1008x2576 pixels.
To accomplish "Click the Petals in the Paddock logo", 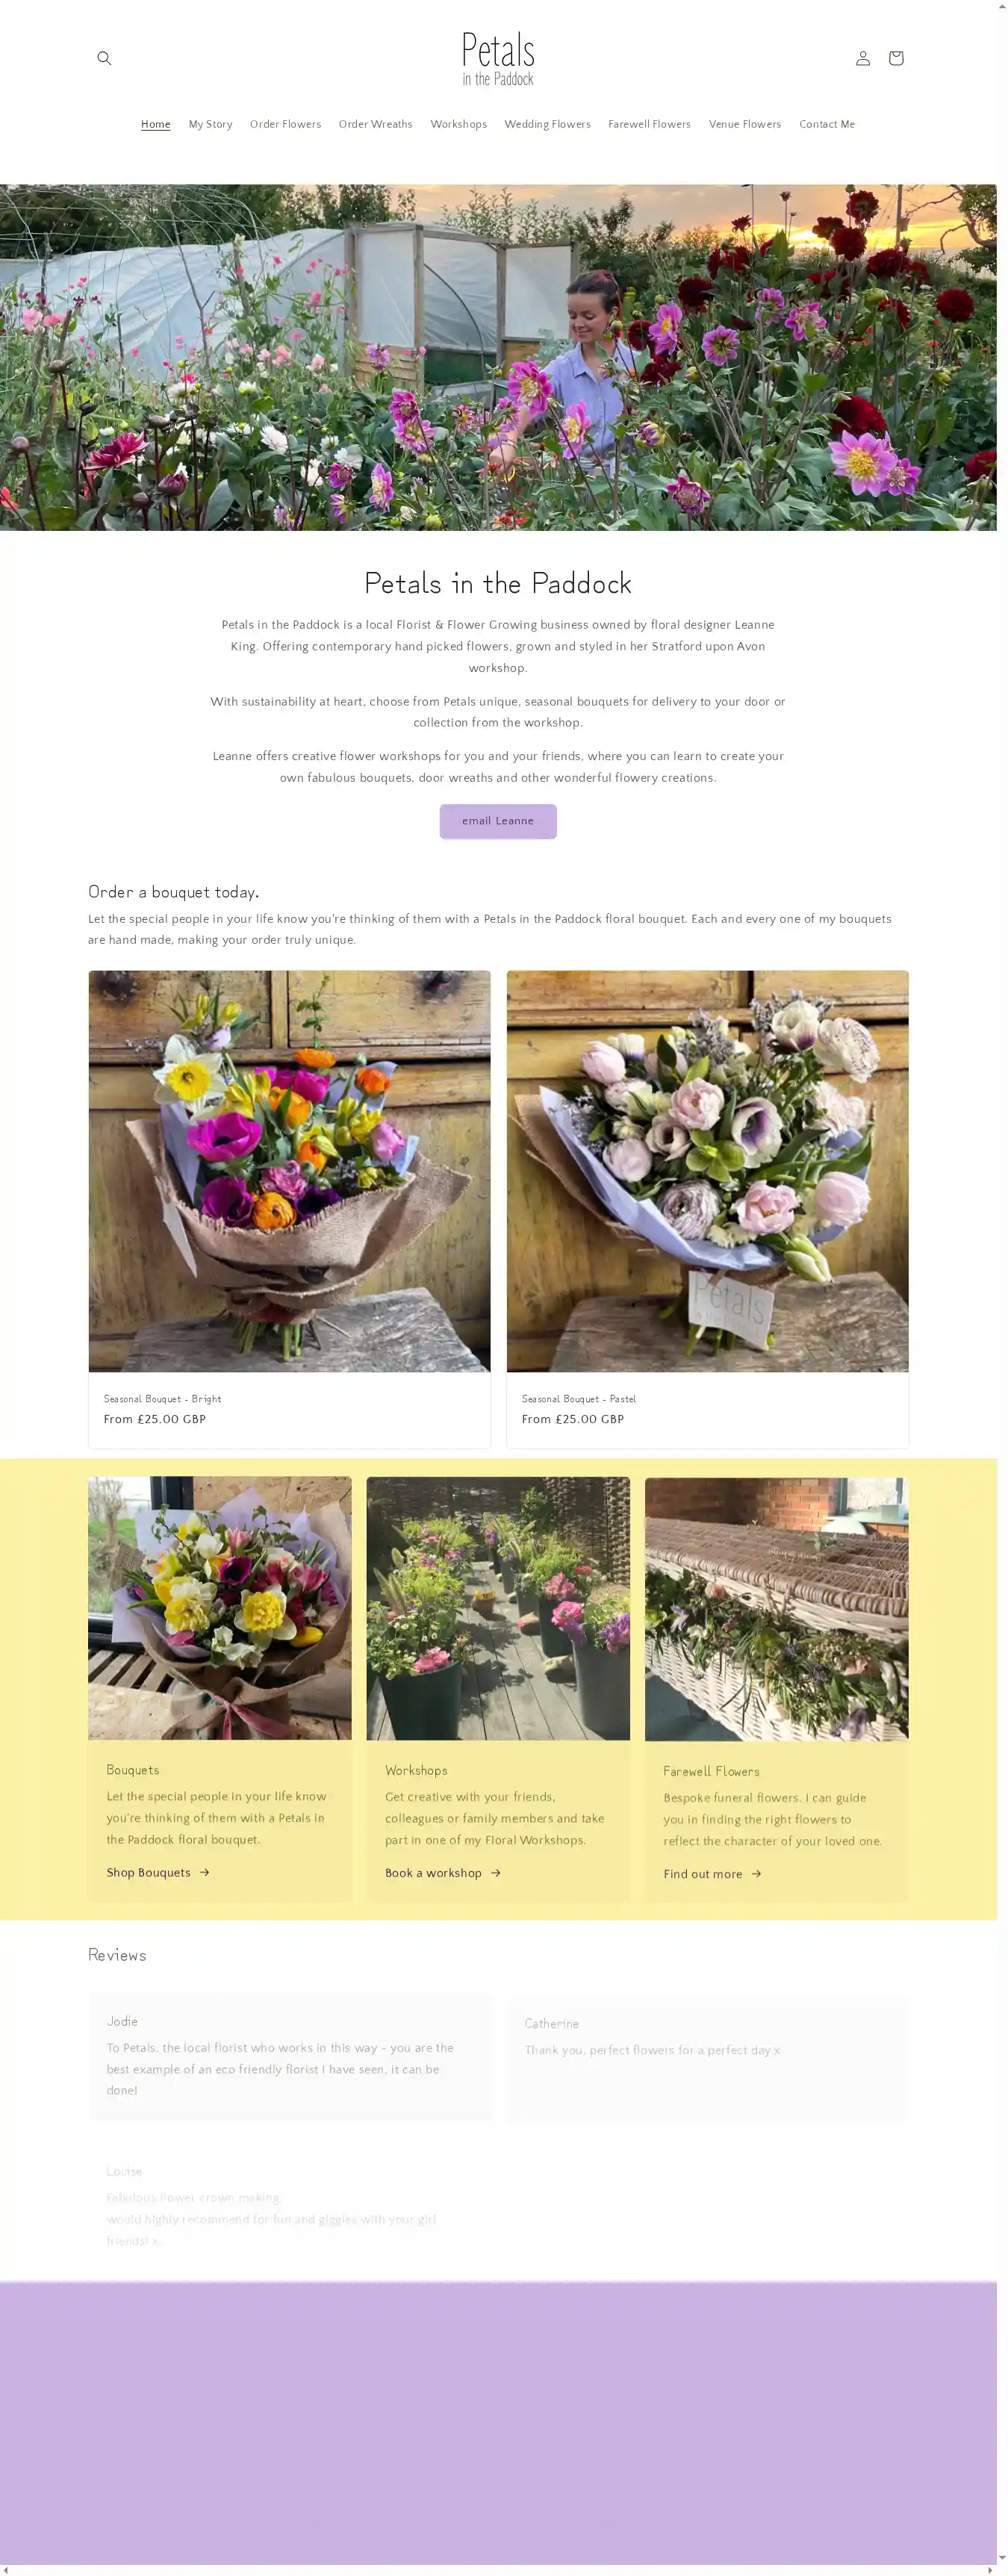I will 498,58.
